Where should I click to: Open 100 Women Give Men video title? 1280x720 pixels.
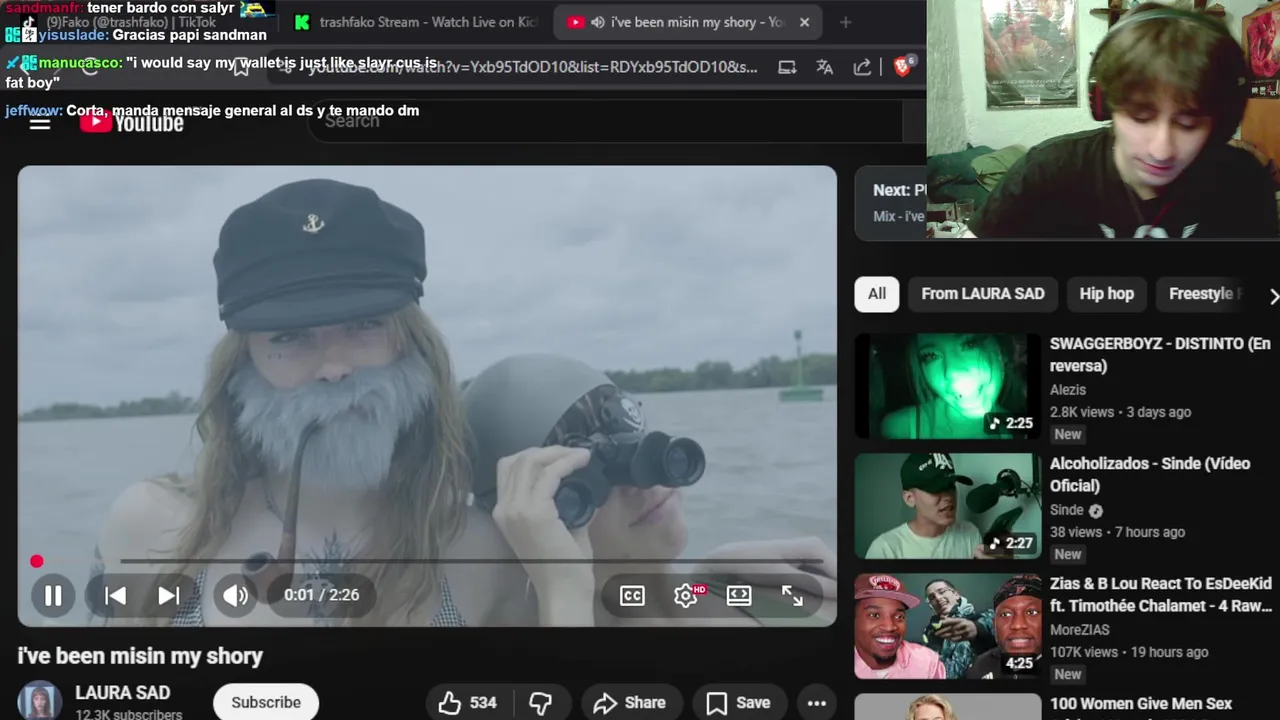point(1141,704)
